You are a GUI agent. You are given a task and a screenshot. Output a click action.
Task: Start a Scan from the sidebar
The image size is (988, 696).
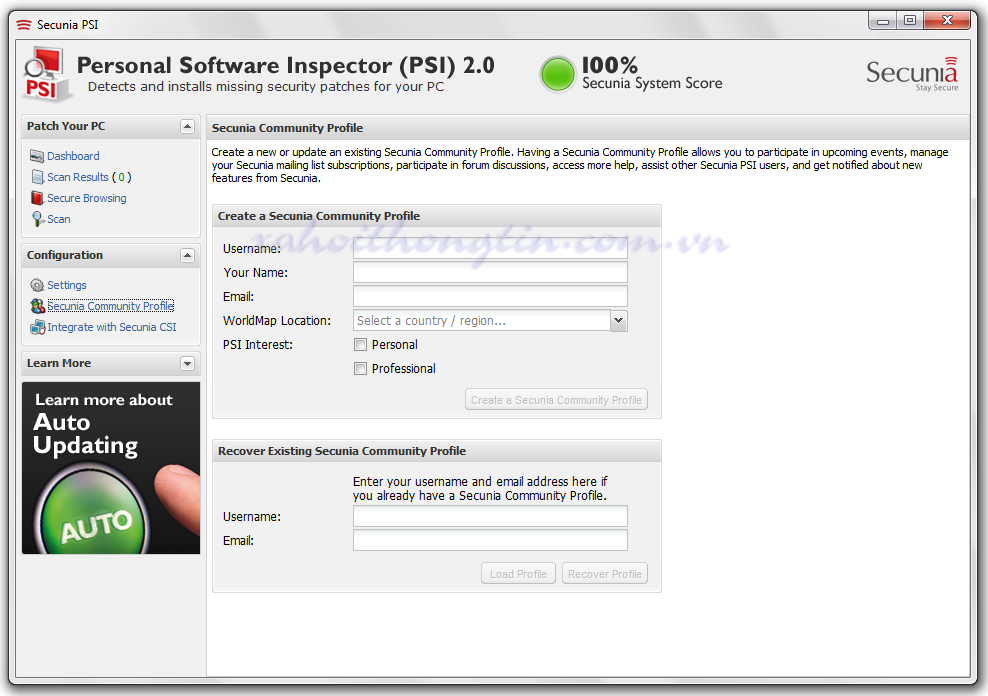pyautogui.click(x=59, y=219)
